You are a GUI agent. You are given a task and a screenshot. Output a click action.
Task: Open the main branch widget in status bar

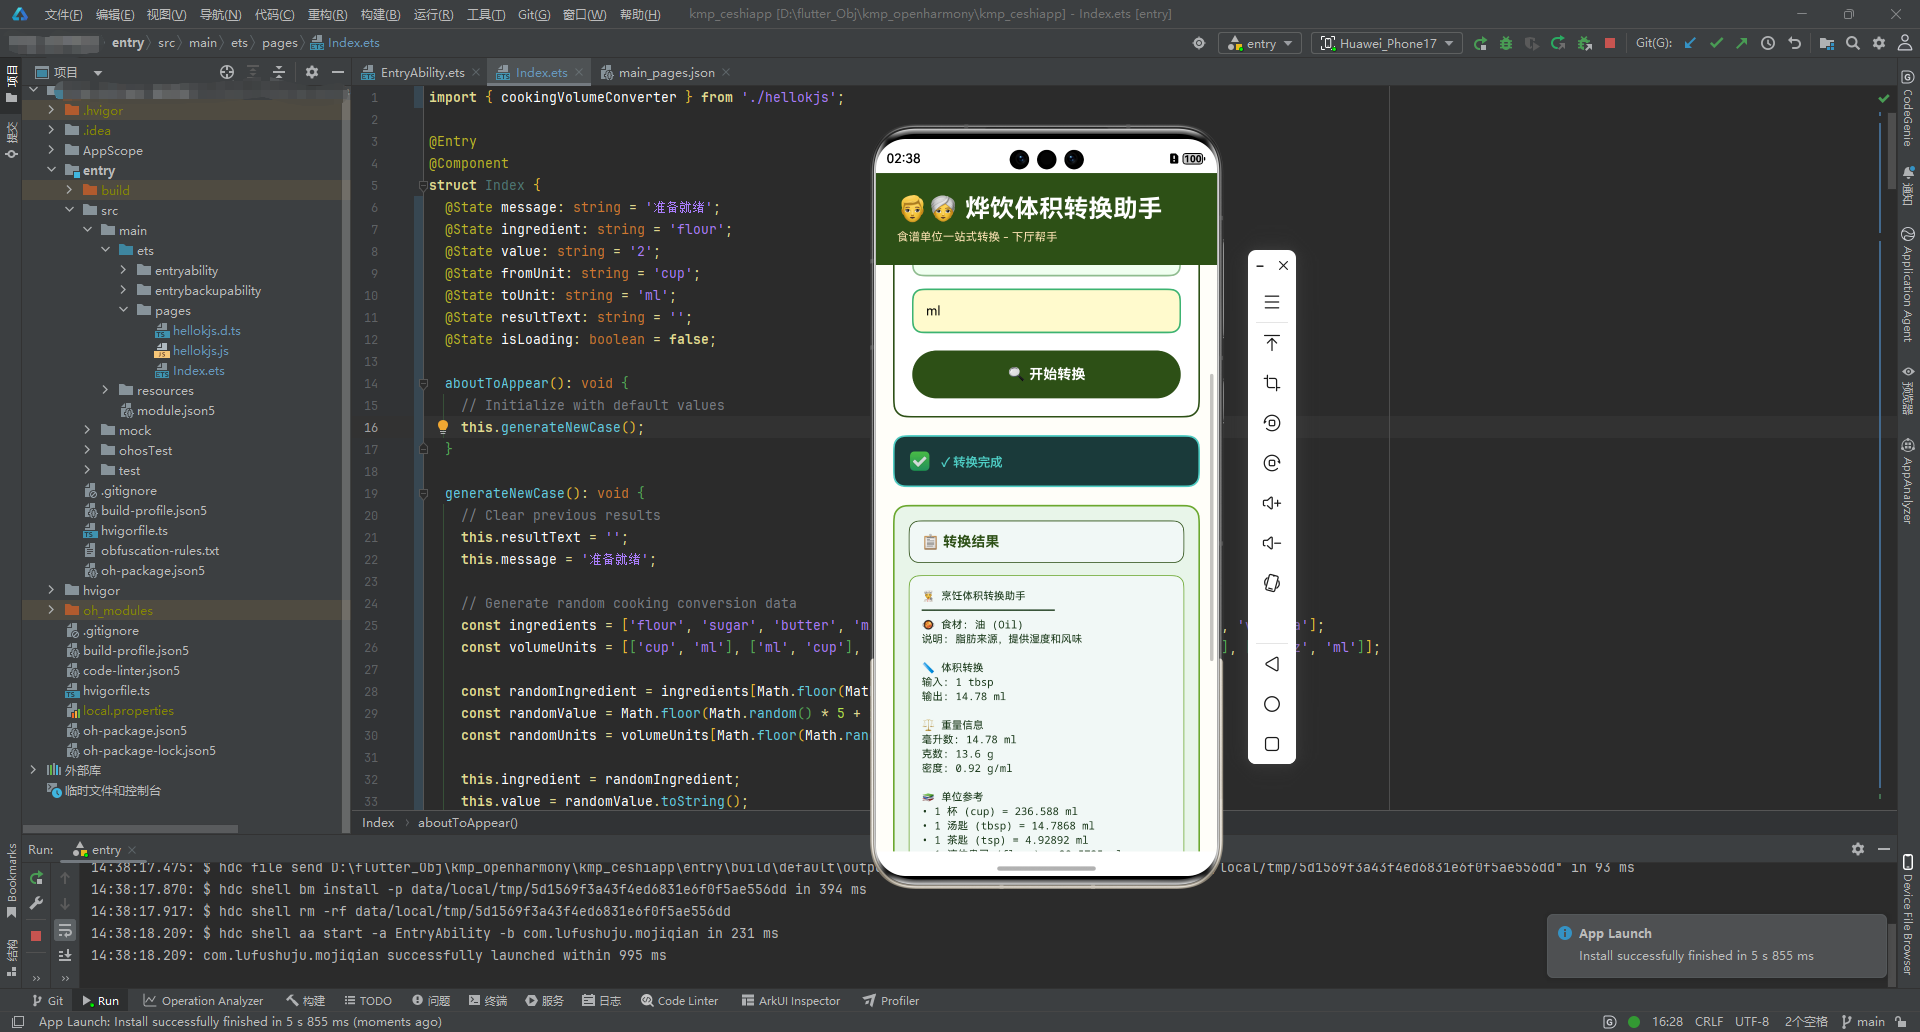(1863, 1021)
